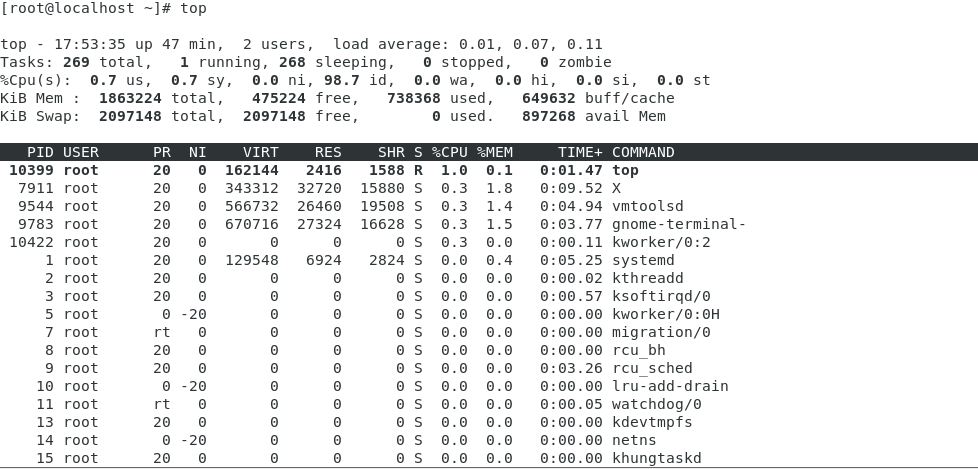This screenshot has height=469, width=978.
Task: Select PID 10399 in the process list
Action: click(x=31, y=170)
